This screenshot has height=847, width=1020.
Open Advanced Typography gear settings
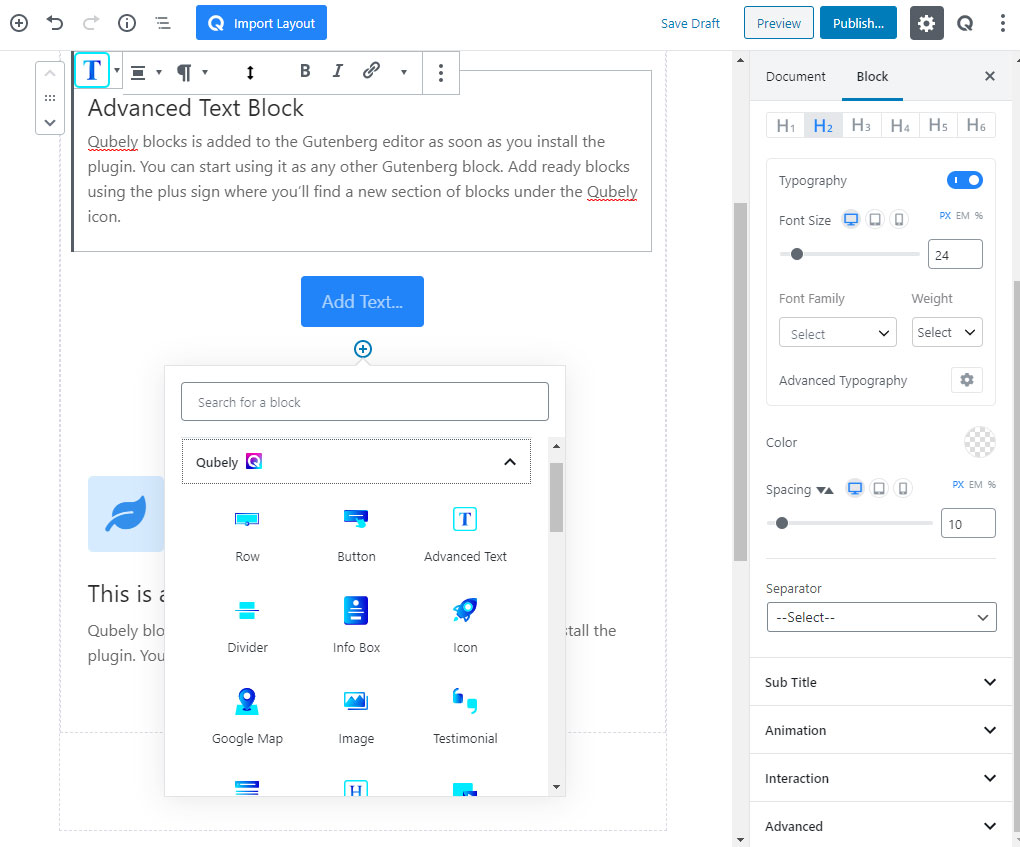967,380
